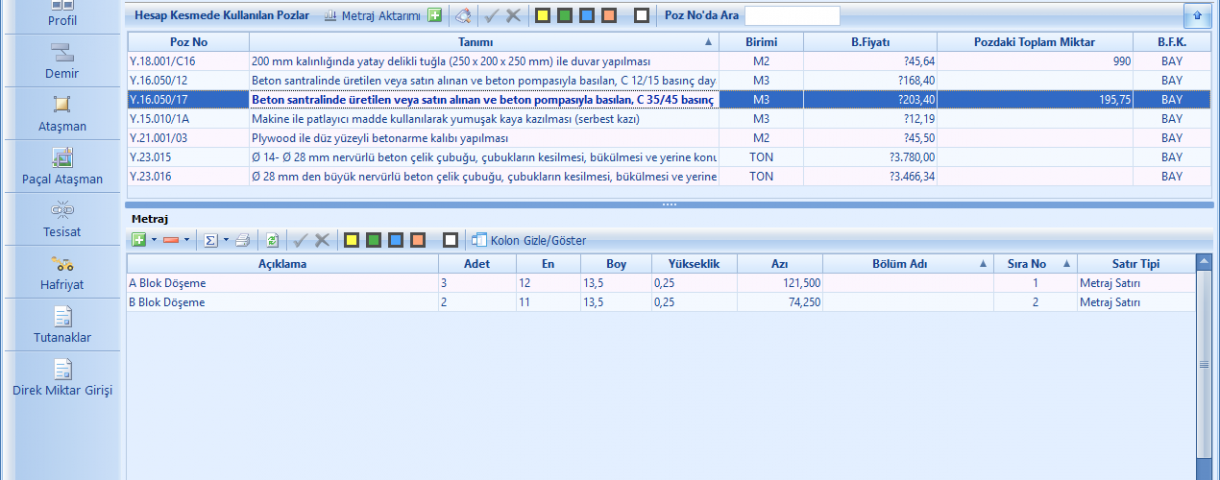This screenshot has height=480, width=1220.
Task: Click the eraser icon in top toolbar
Action: [461, 16]
